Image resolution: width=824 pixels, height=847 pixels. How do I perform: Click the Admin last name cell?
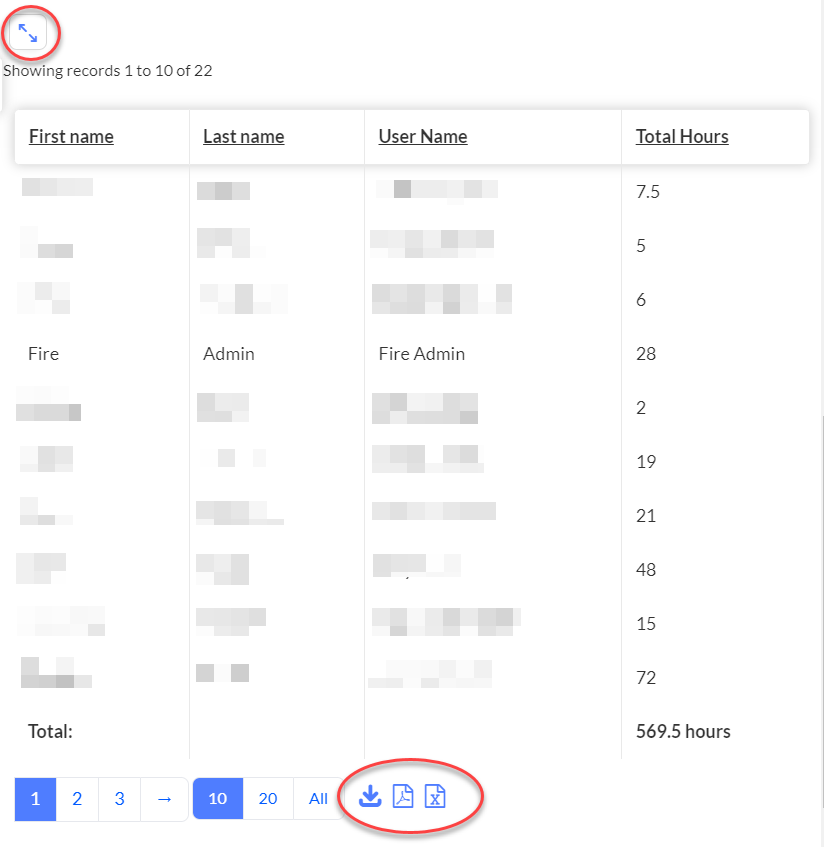click(x=229, y=354)
